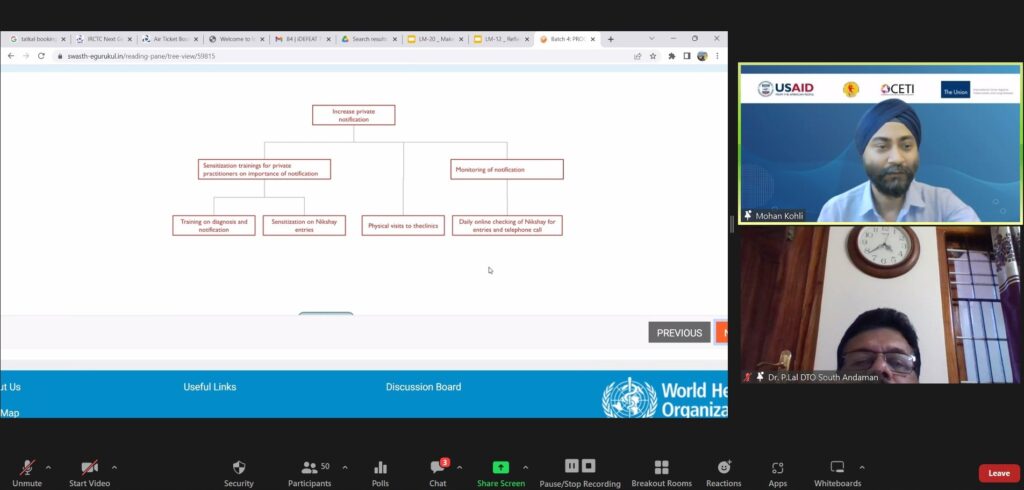
Task: Switch to the Air Ticket Booking tab
Action: pos(165,39)
